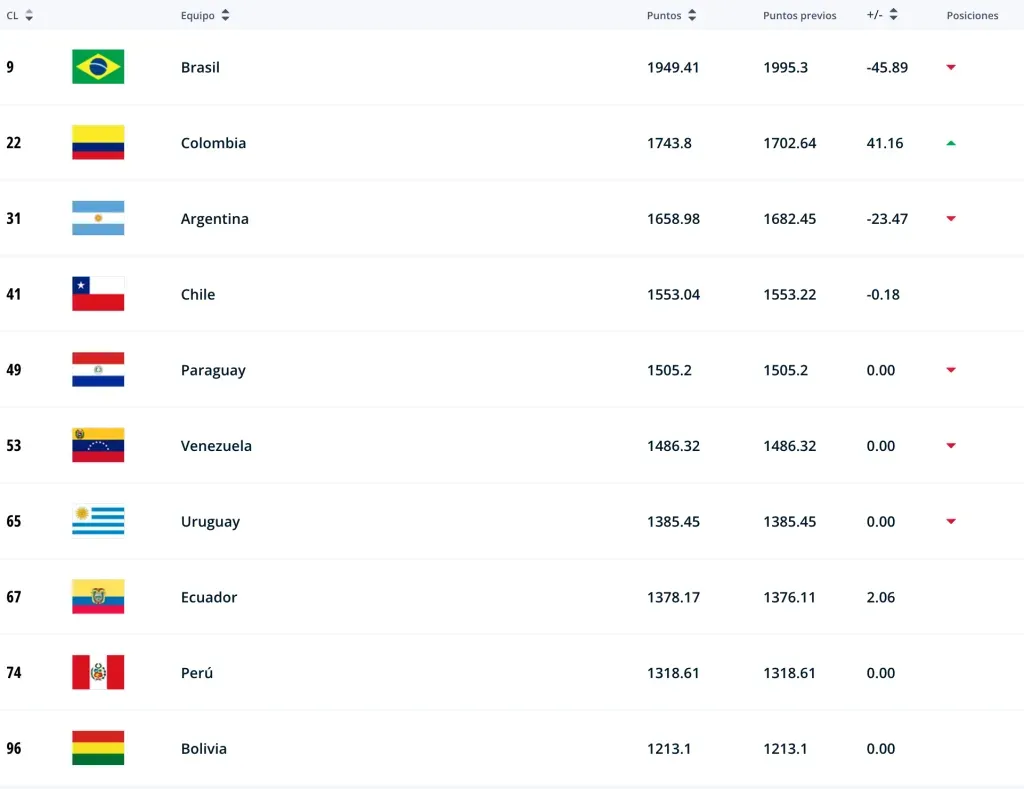Click Brasil's red down position arrow
The width and height of the screenshot is (1024, 789).
[951, 67]
